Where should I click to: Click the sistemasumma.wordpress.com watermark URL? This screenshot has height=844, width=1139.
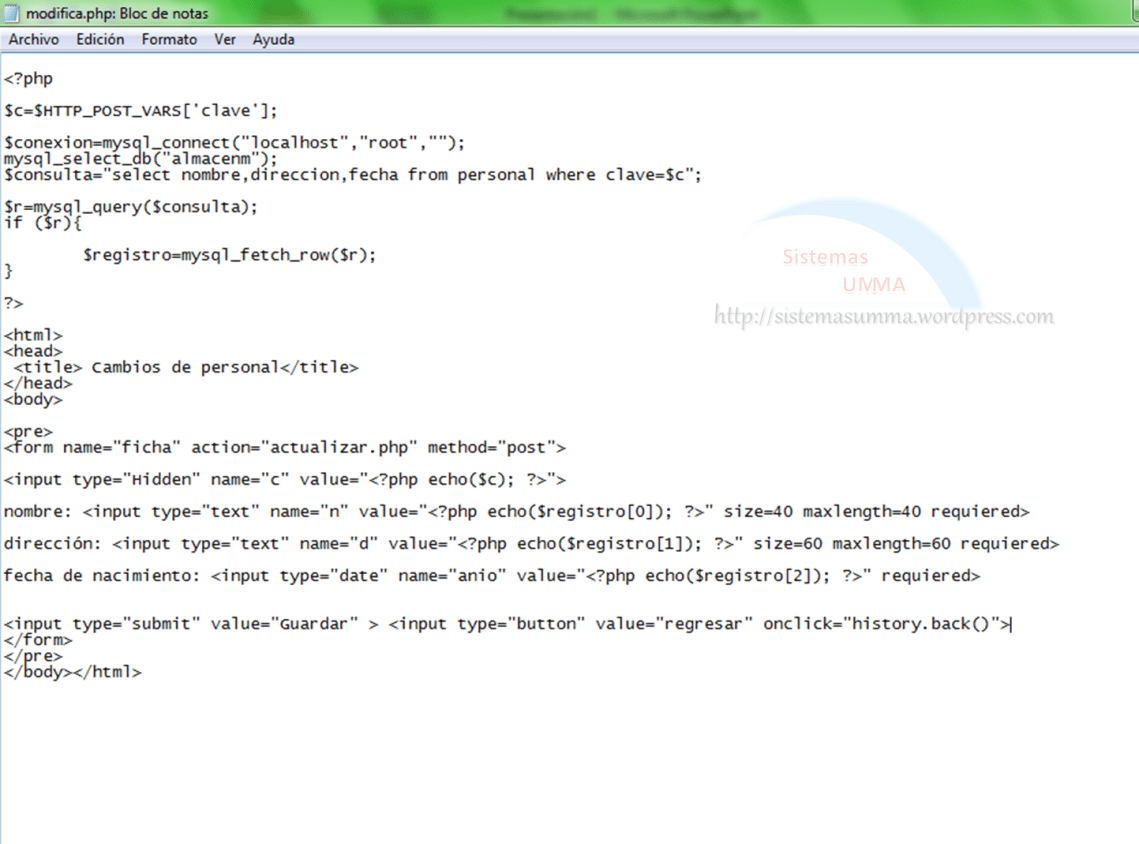(x=883, y=317)
